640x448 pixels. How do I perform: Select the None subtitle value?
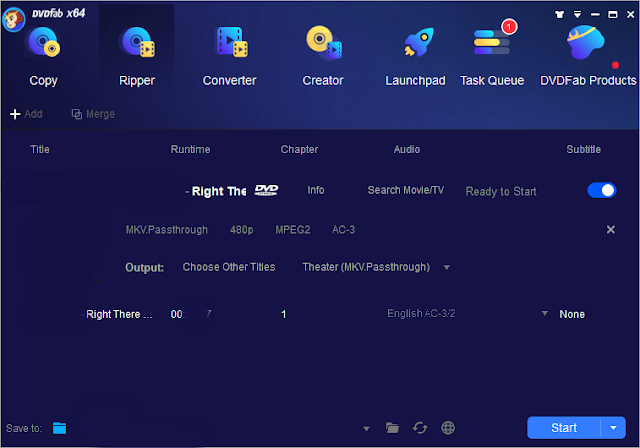[x=572, y=314]
